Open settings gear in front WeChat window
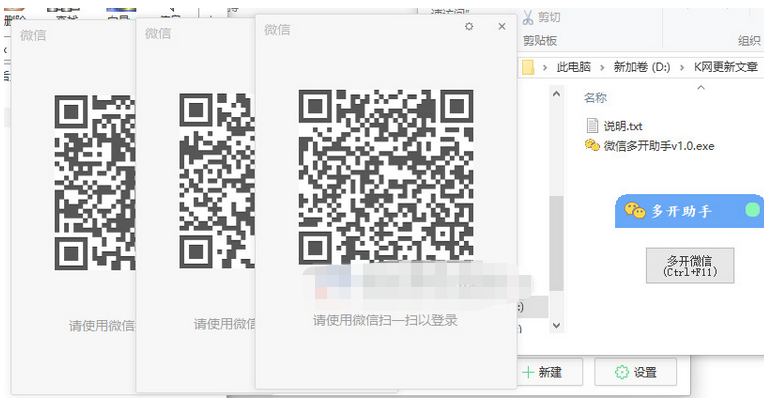Viewport: 764px width, 398px height. [x=469, y=26]
